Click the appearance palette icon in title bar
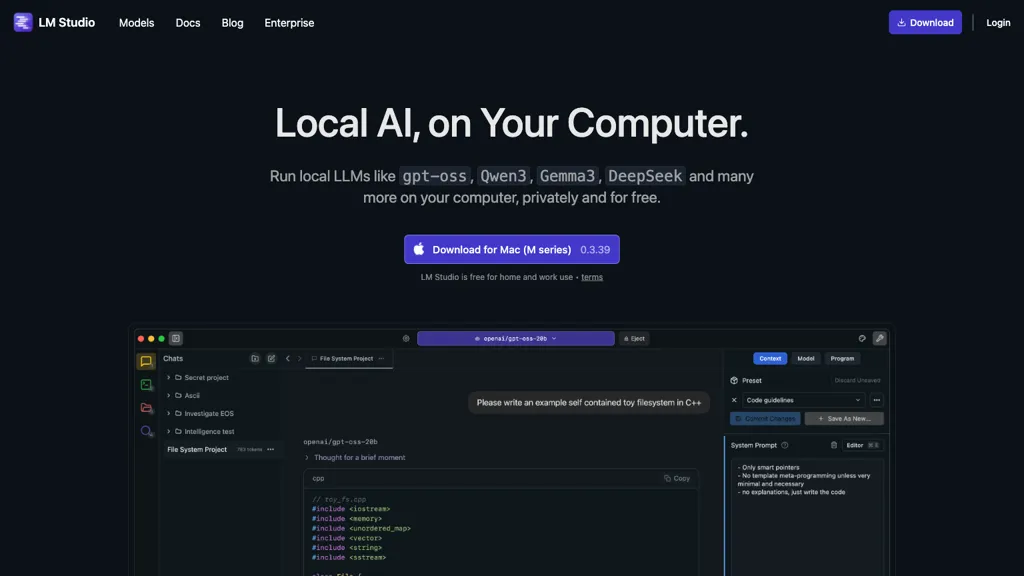The height and width of the screenshot is (576, 1024). point(862,338)
